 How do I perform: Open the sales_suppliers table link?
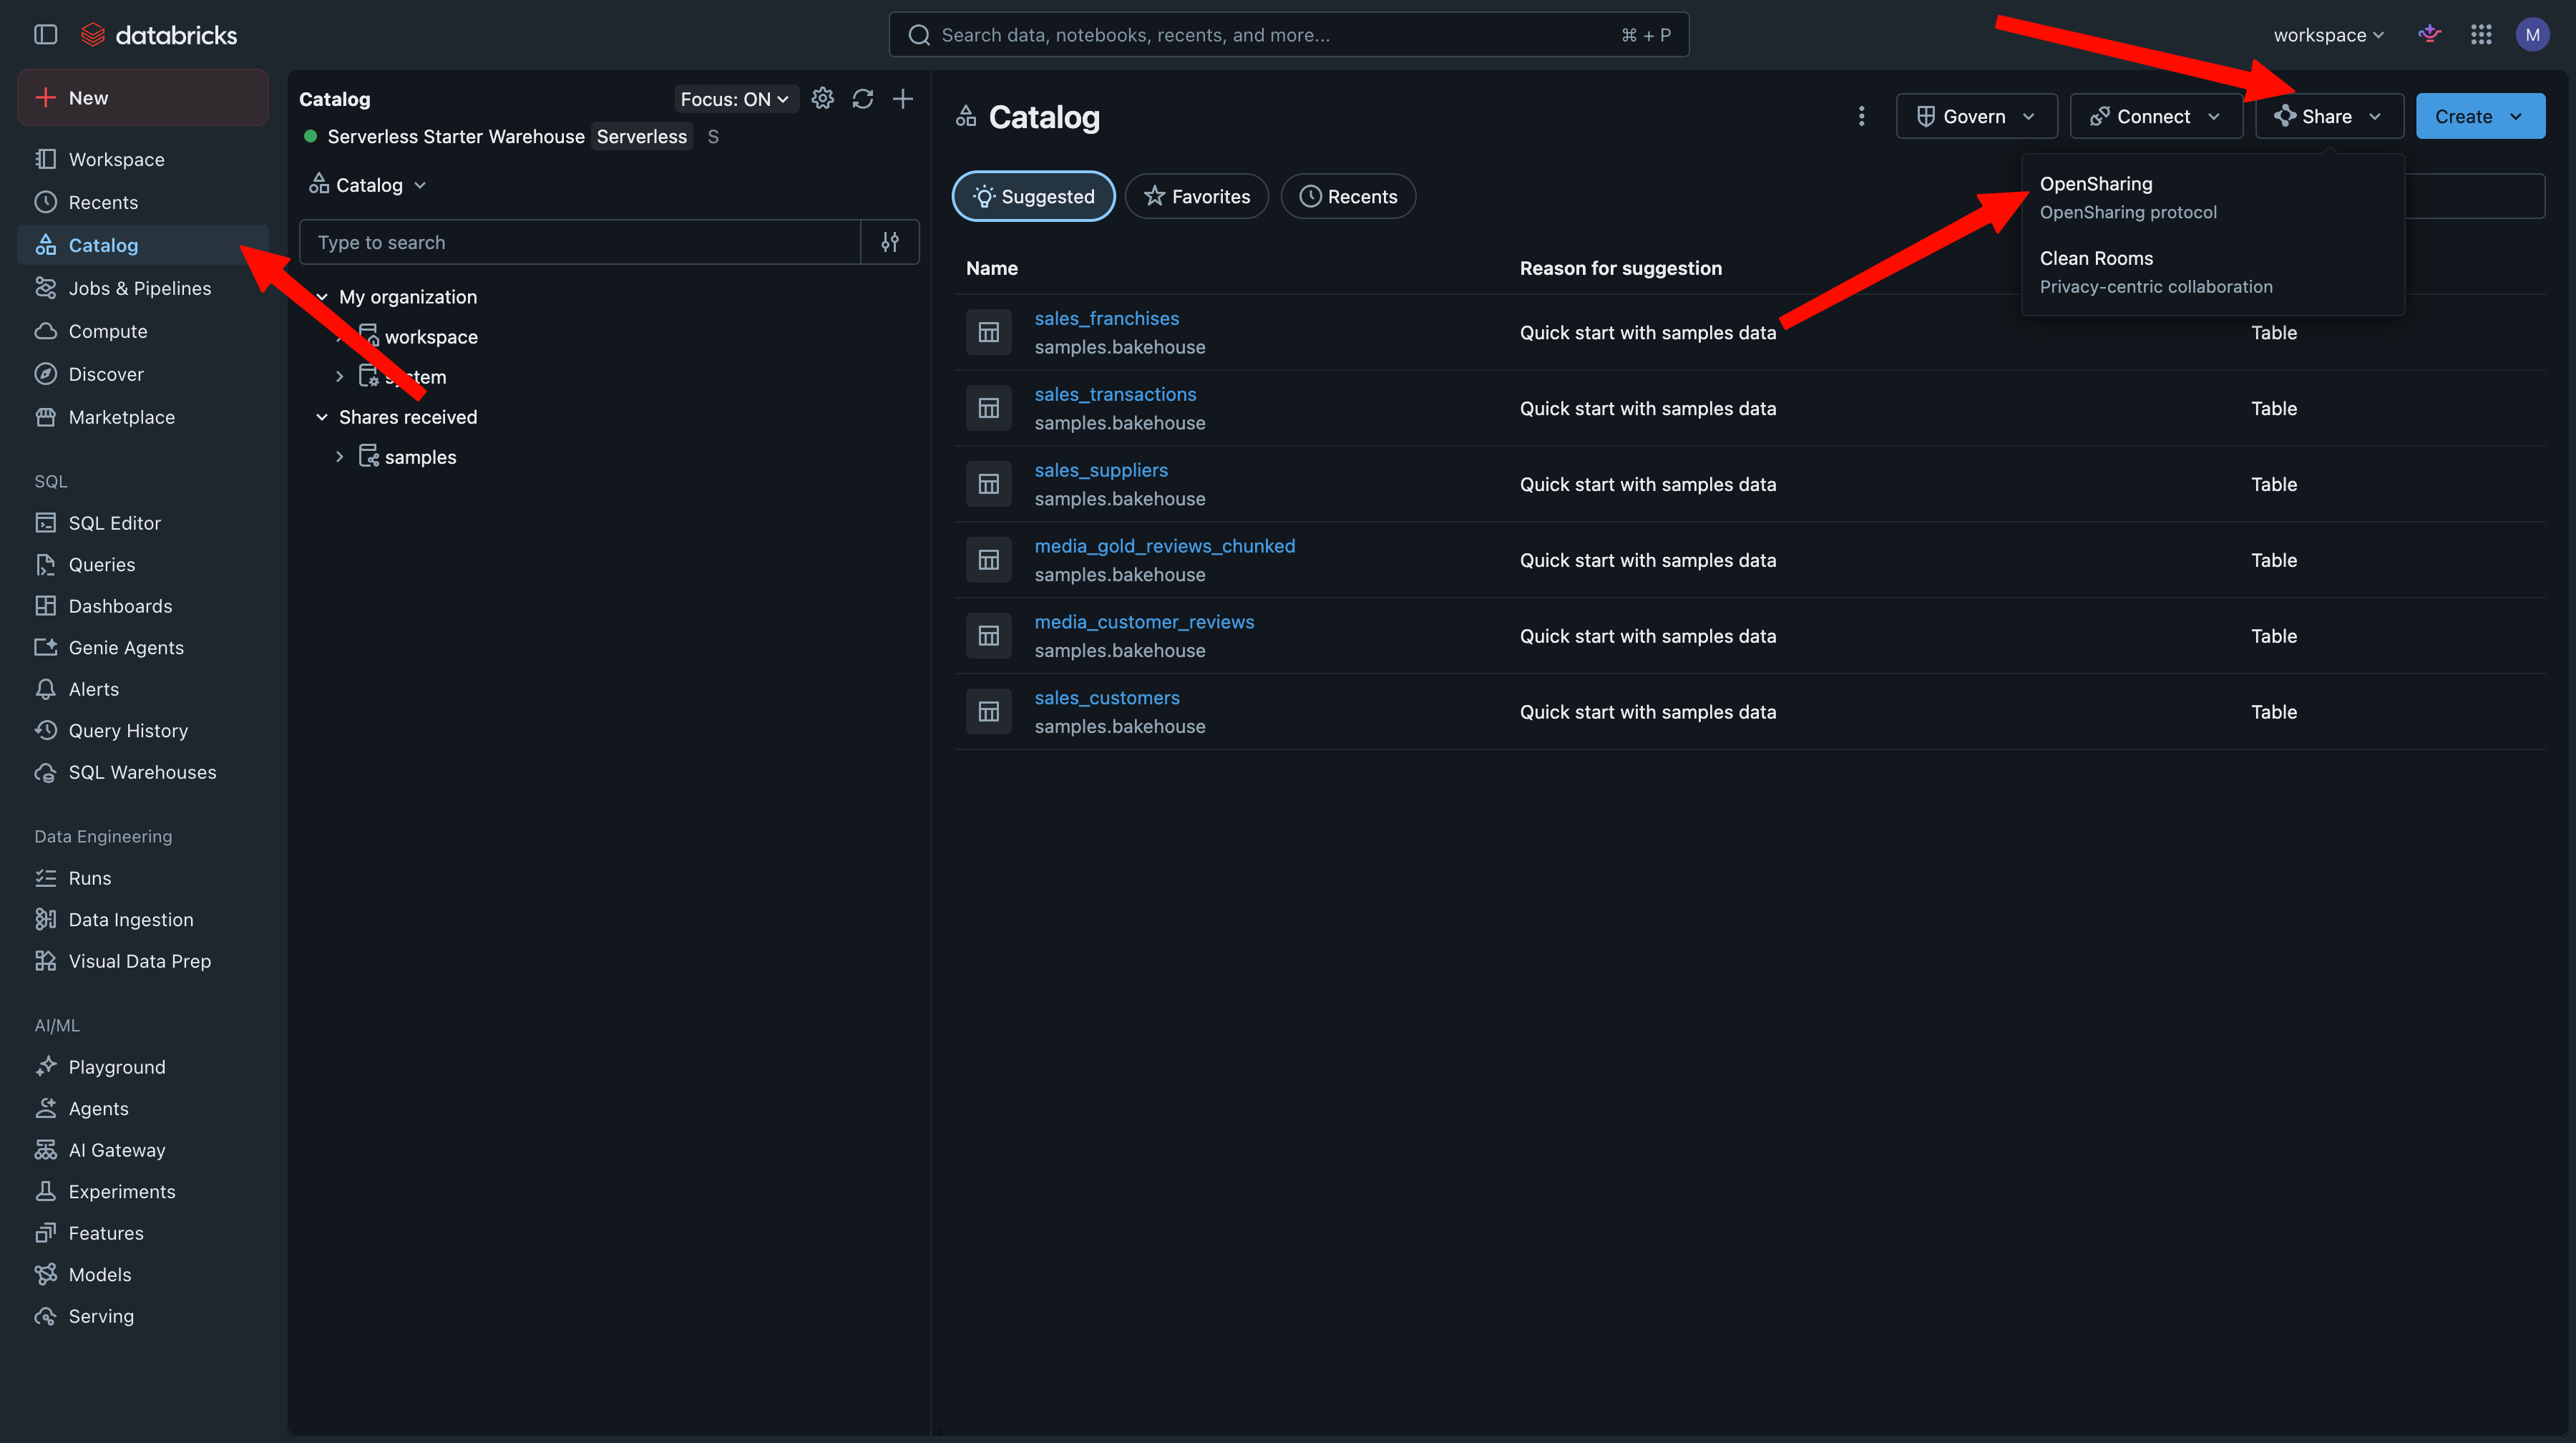click(x=1101, y=470)
